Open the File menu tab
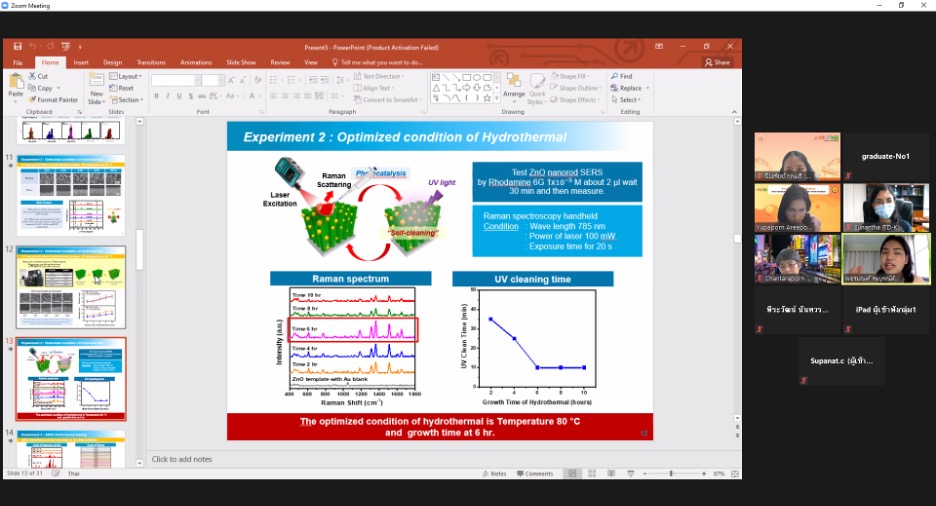This screenshot has height=506, width=936. pos(18,62)
